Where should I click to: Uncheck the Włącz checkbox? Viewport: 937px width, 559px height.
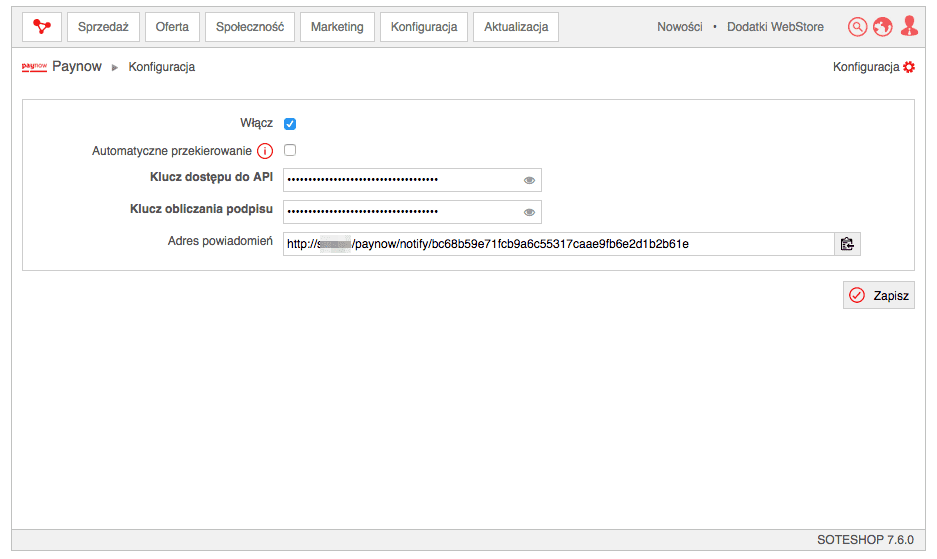point(290,124)
